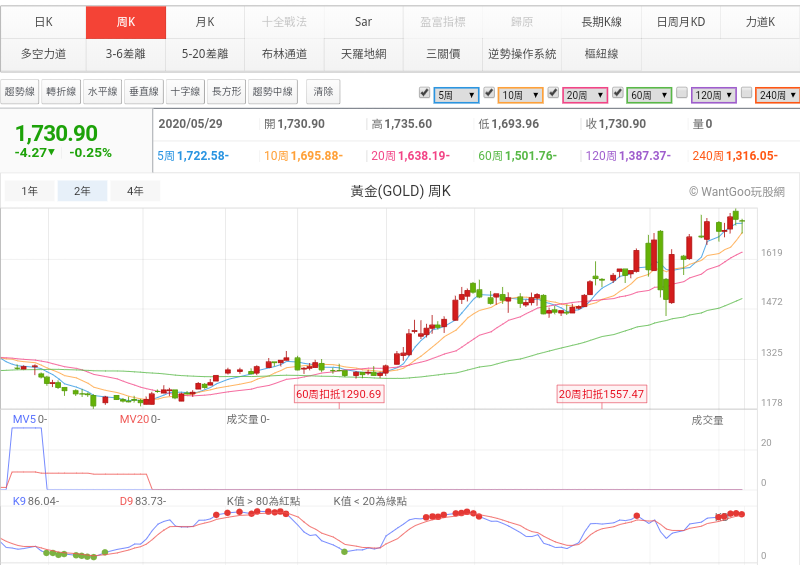Set chart range to 1年
Screen dimensions: 800x565
pyautogui.click(x=30, y=191)
